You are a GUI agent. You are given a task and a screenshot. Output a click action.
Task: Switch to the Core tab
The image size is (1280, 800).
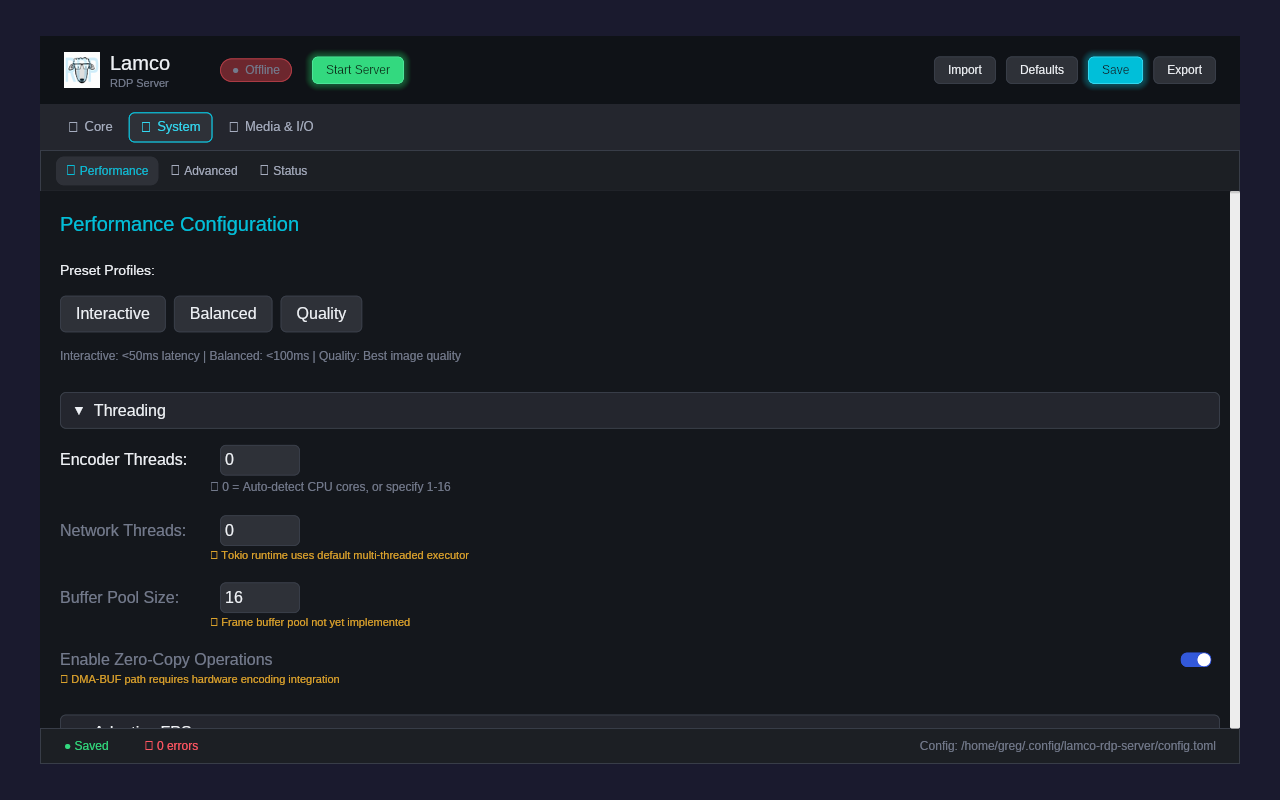click(x=90, y=127)
